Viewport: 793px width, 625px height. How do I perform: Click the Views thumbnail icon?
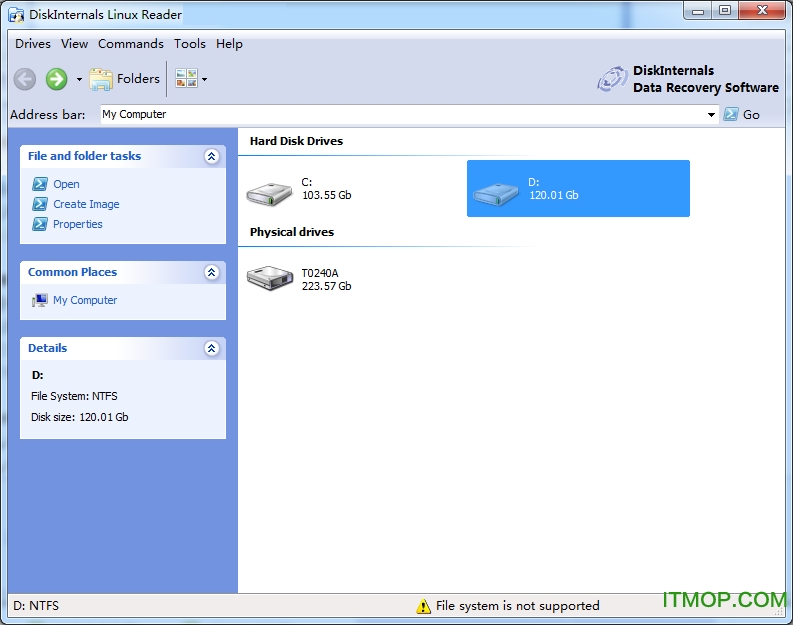pos(186,78)
